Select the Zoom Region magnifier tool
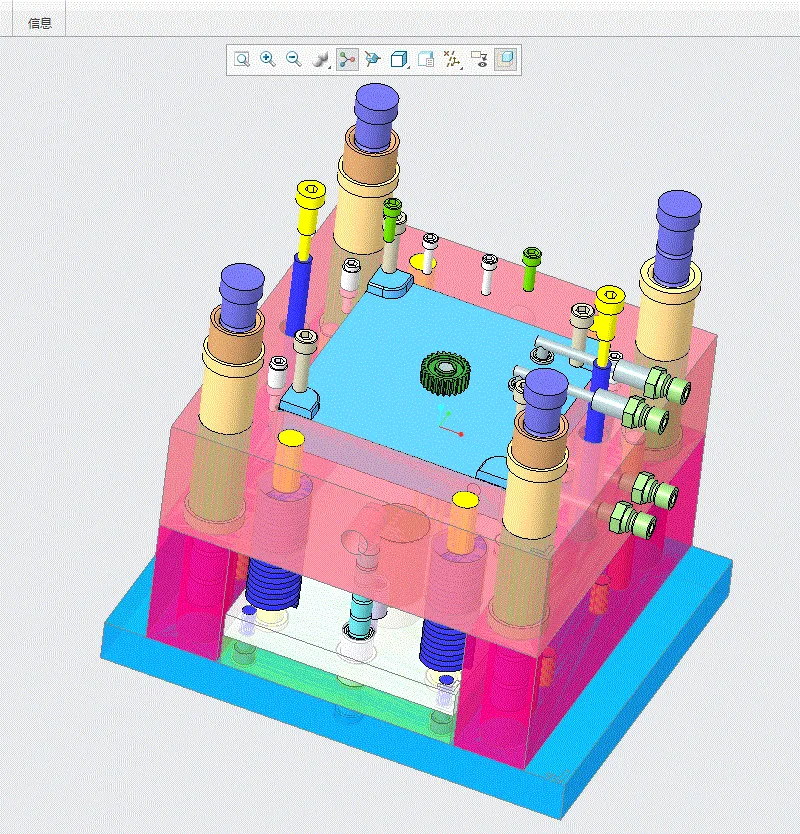Viewport: 800px width, 834px height. point(240,59)
